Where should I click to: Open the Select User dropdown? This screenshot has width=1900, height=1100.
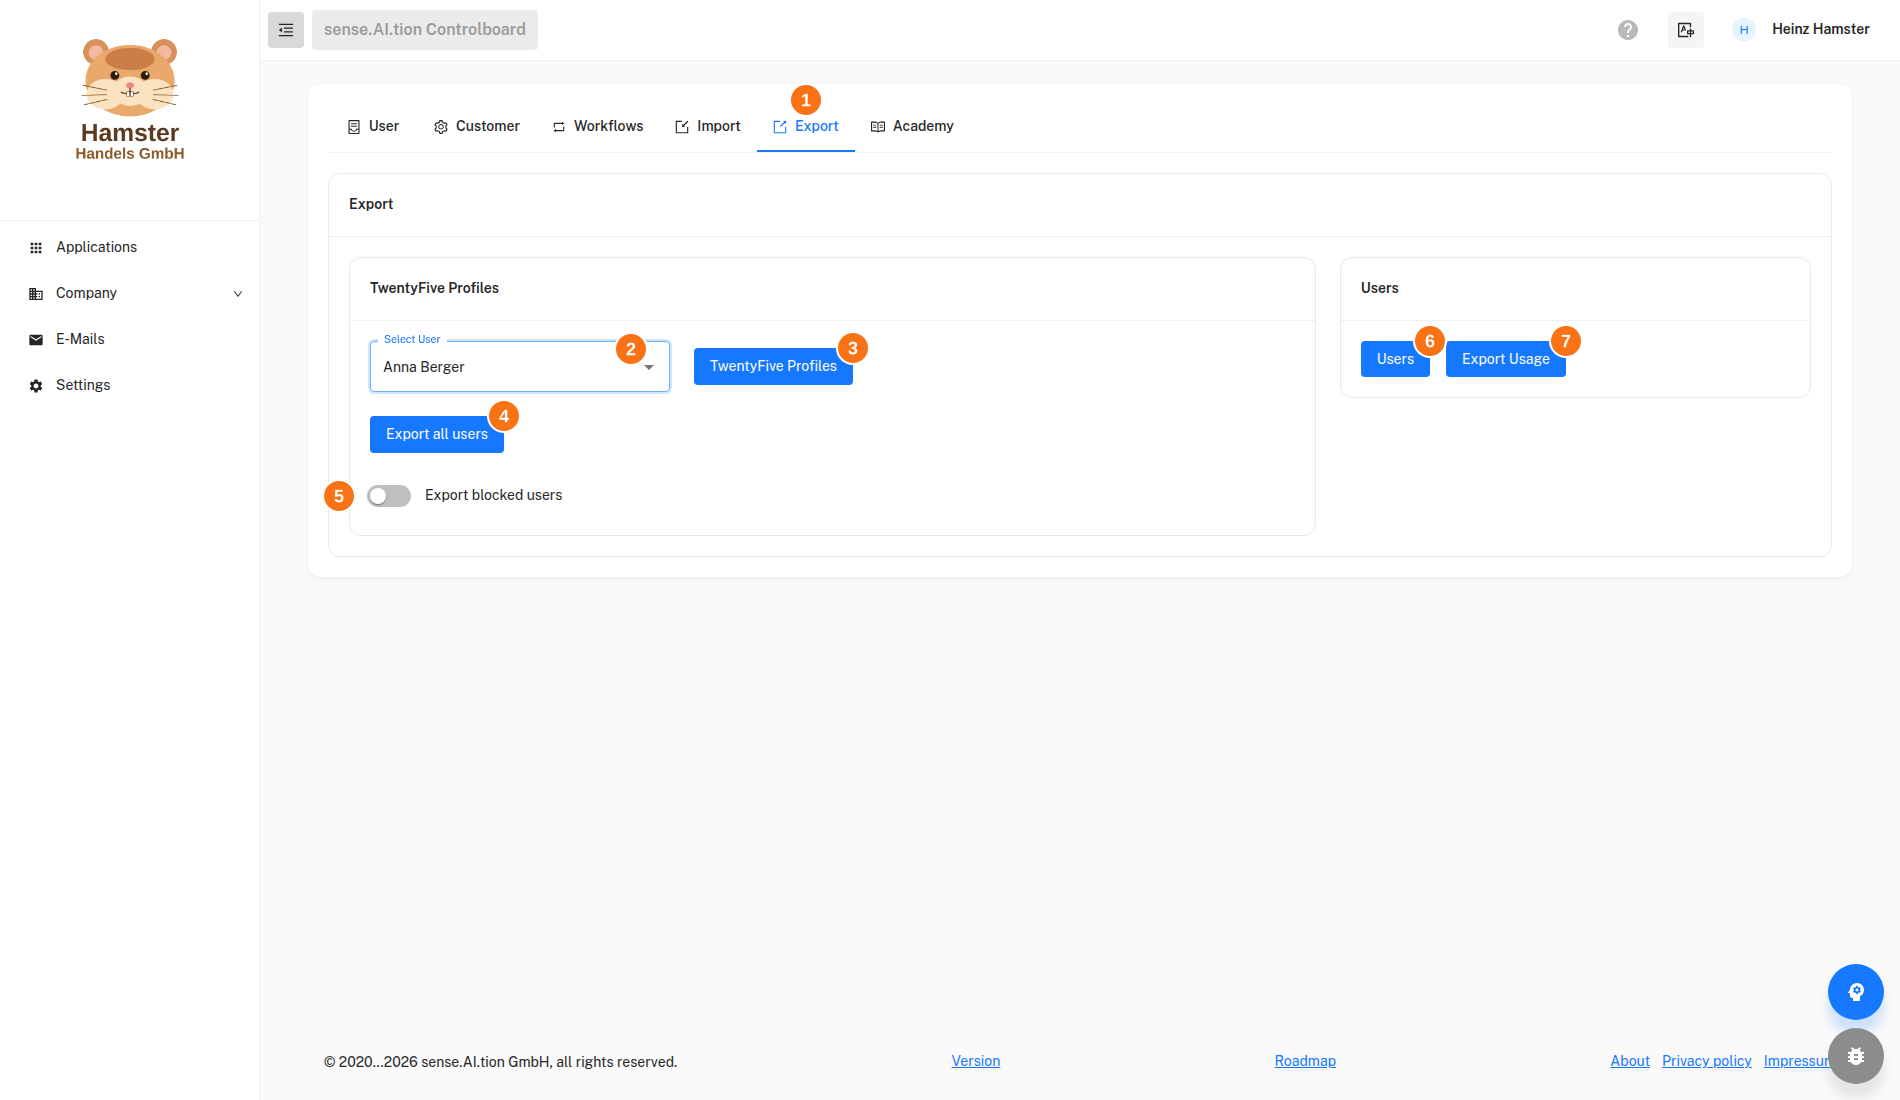tap(520, 367)
